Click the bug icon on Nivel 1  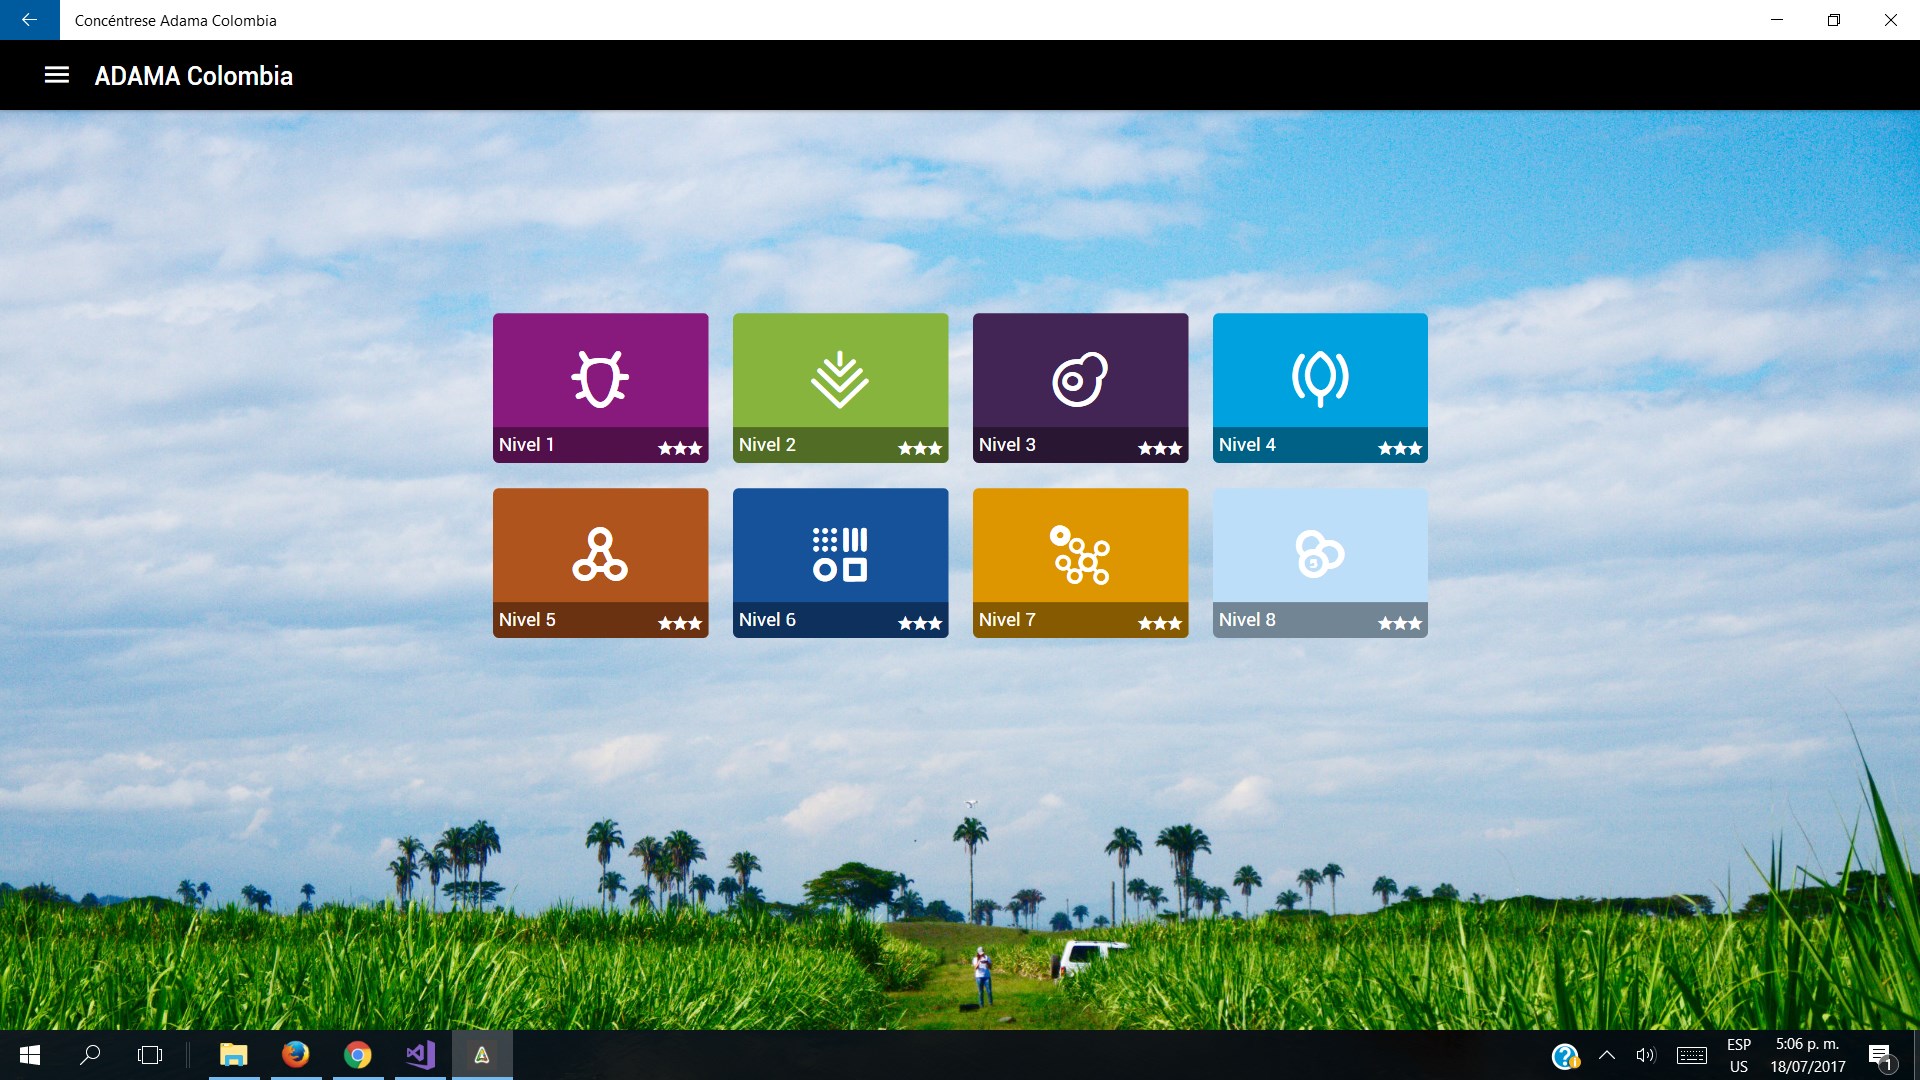(600, 379)
